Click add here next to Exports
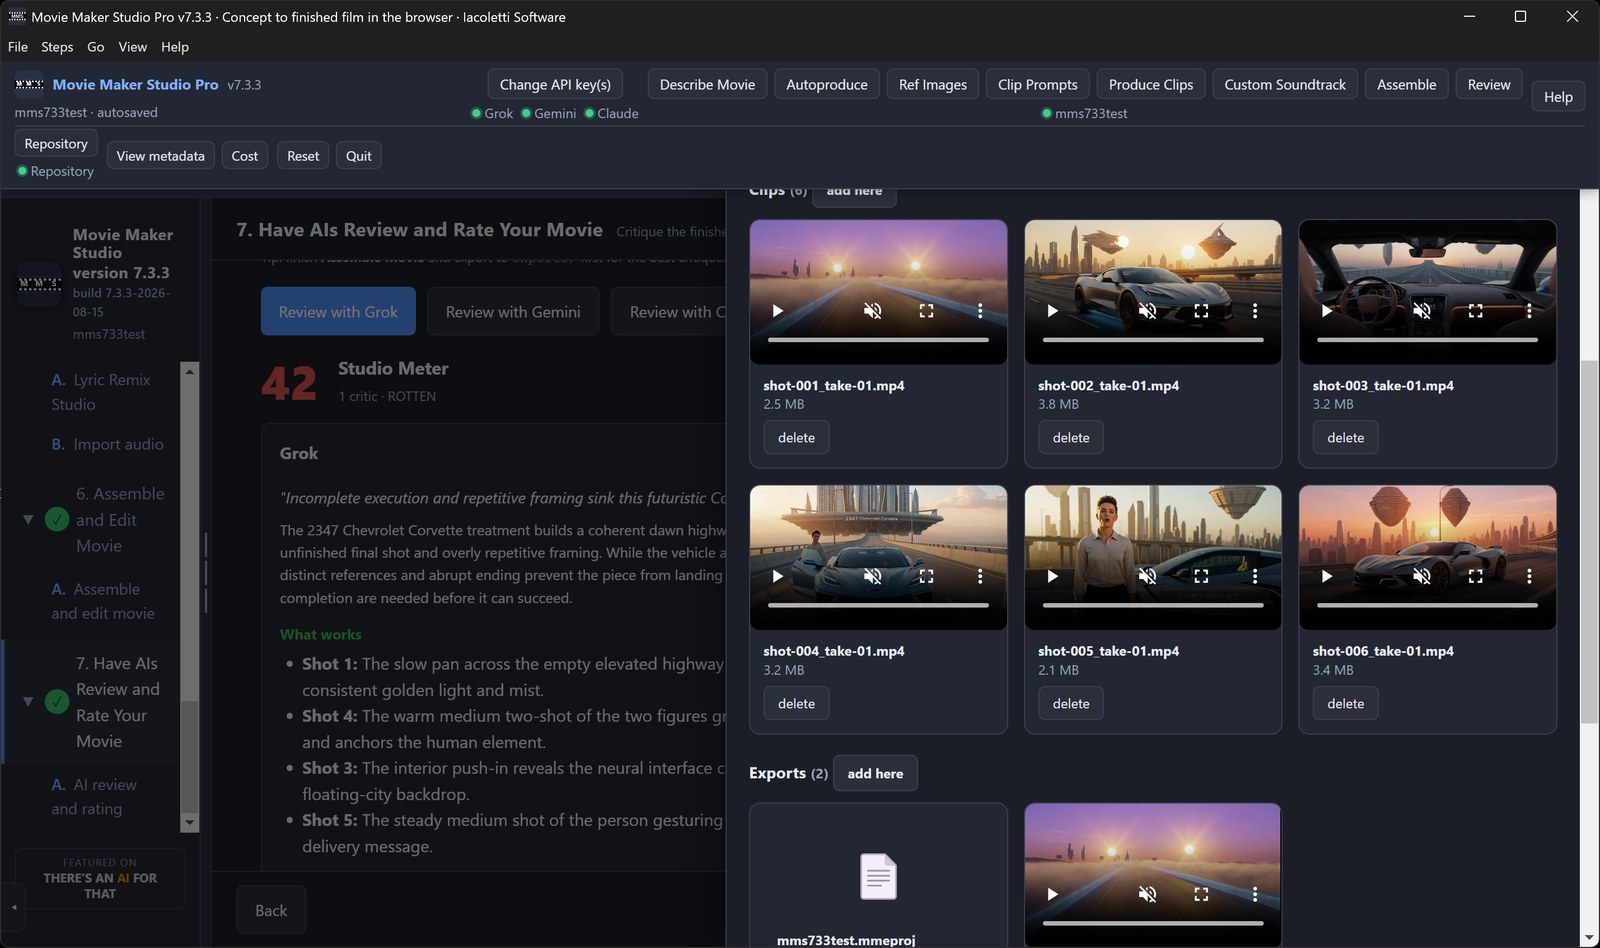The image size is (1600, 948). point(875,773)
